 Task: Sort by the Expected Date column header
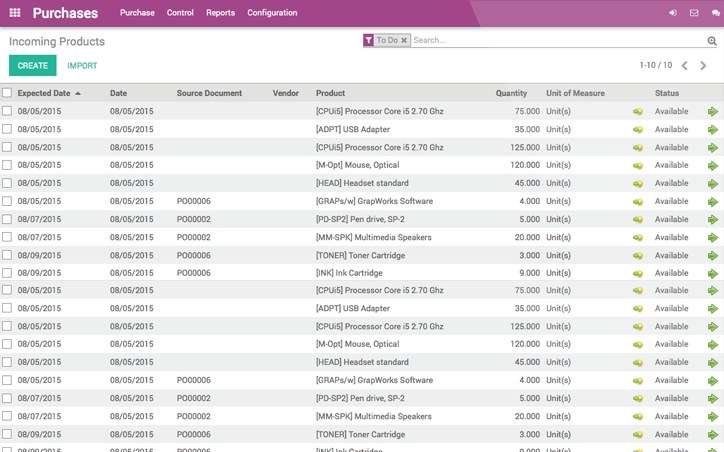(x=44, y=93)
